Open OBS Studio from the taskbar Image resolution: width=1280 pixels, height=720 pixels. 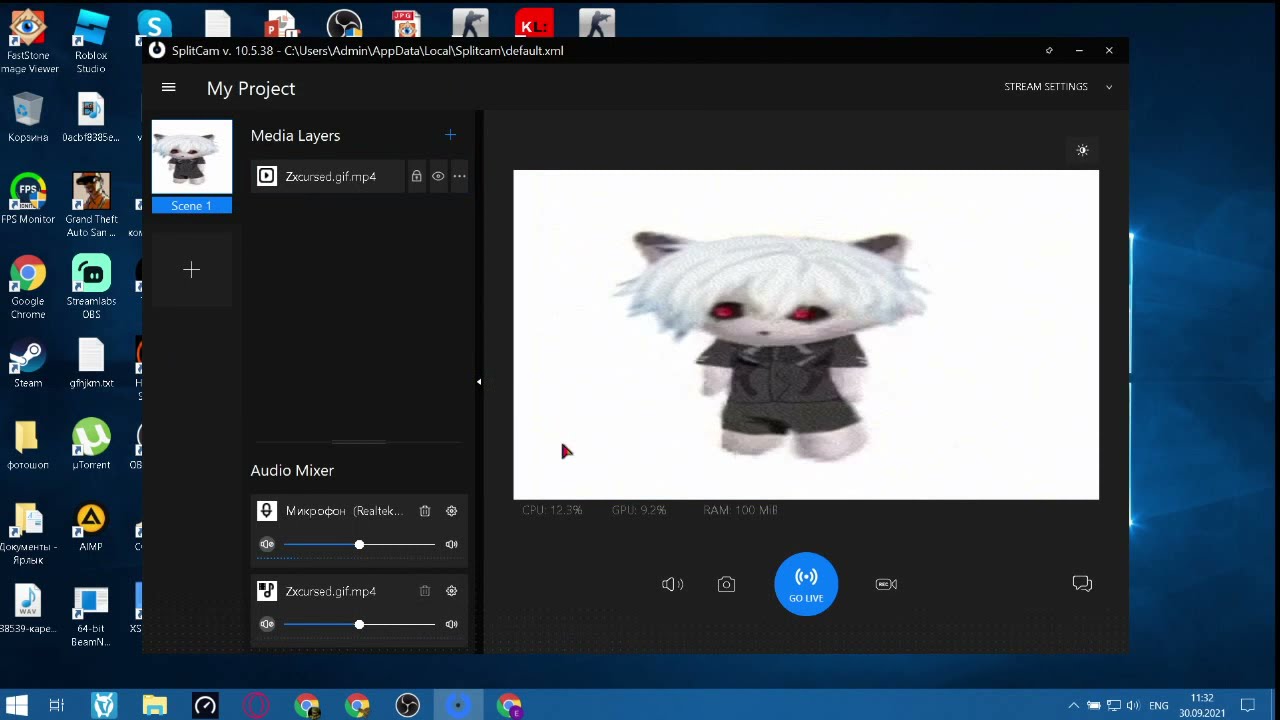[407, 705]
